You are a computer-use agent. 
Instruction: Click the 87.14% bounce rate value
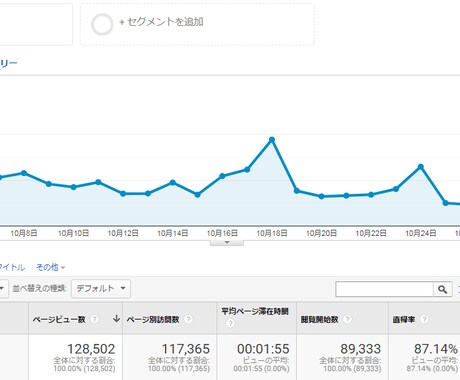coord(436,349)
